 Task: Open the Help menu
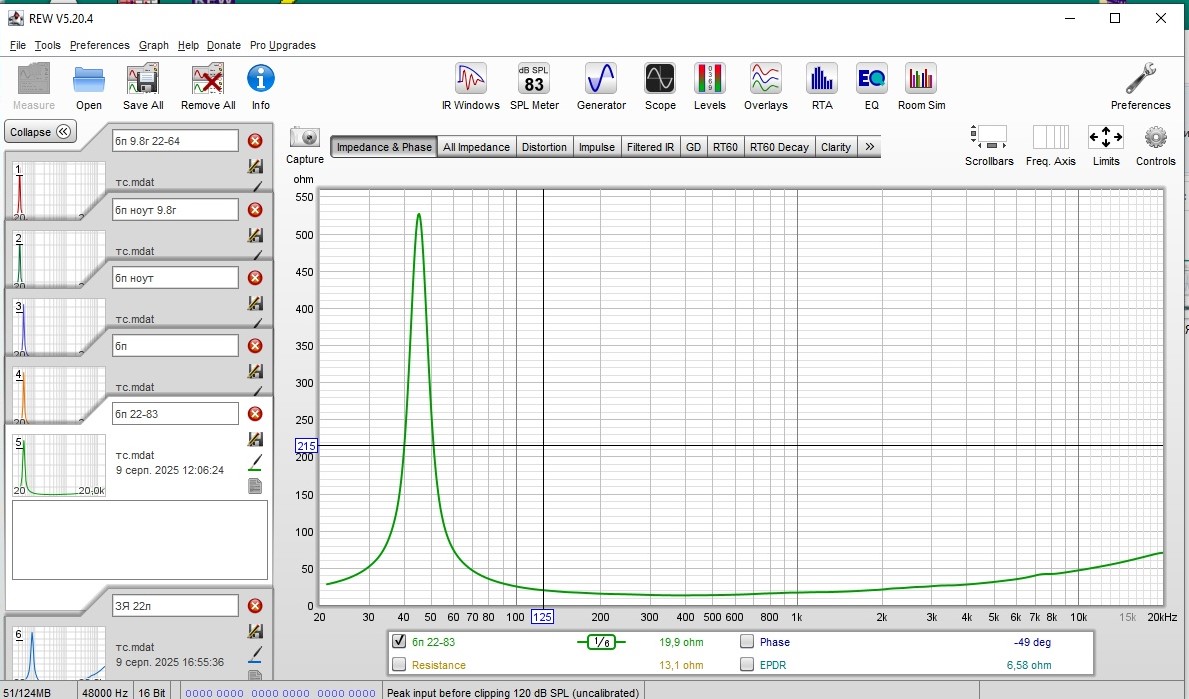click(x=188, y=45)
